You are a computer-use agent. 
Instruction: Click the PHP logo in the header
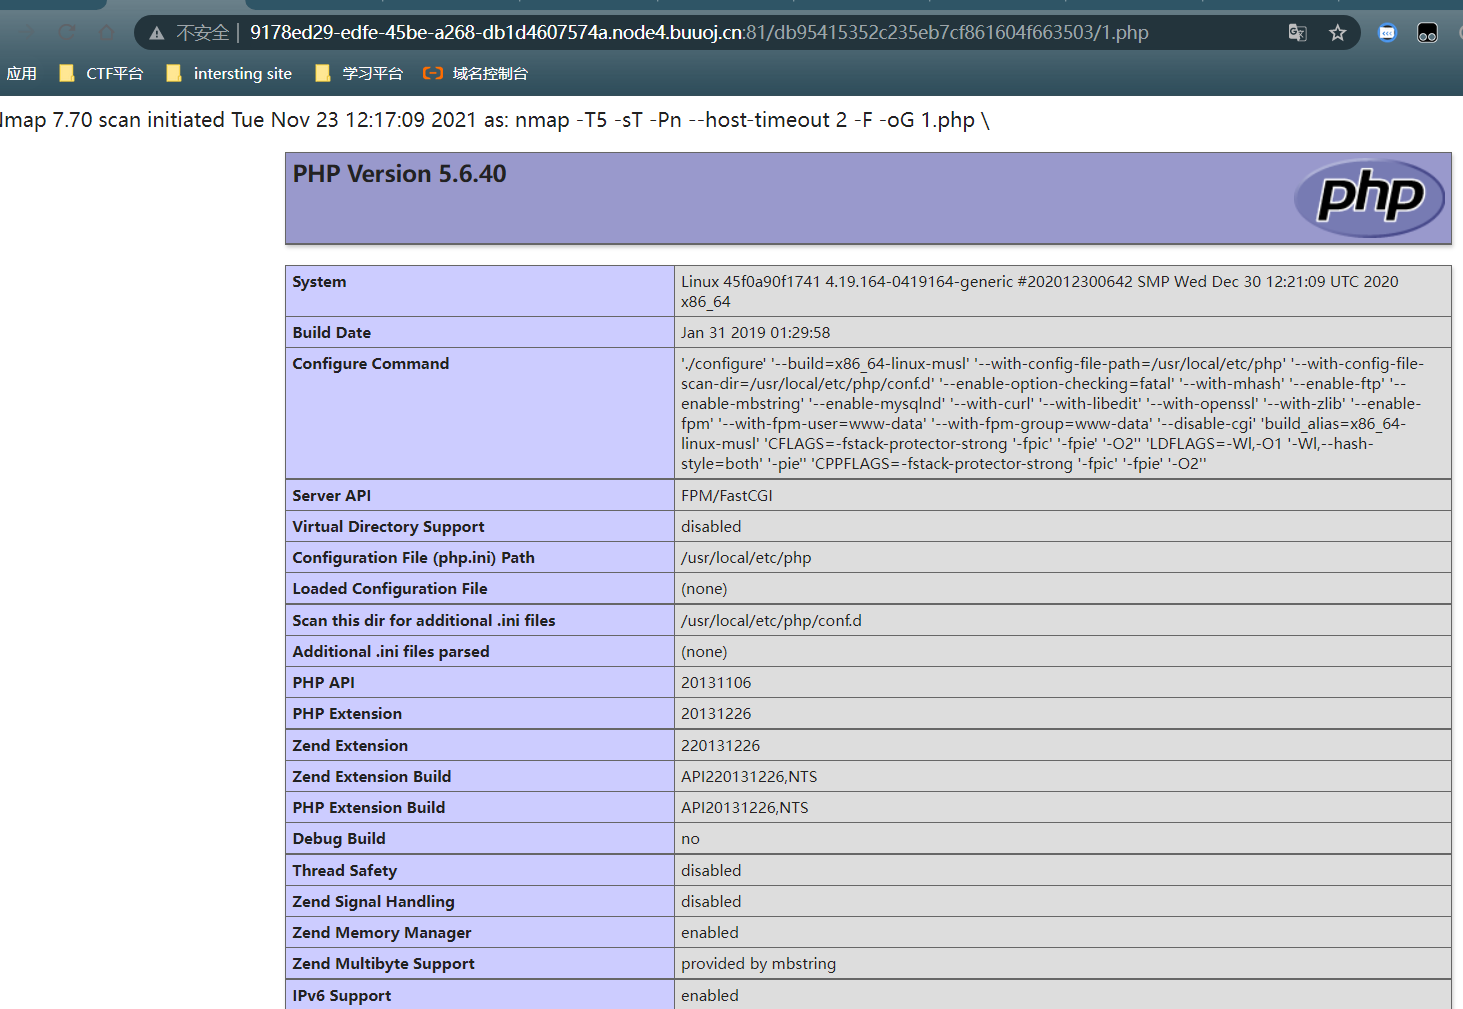tap(1369, 197)
